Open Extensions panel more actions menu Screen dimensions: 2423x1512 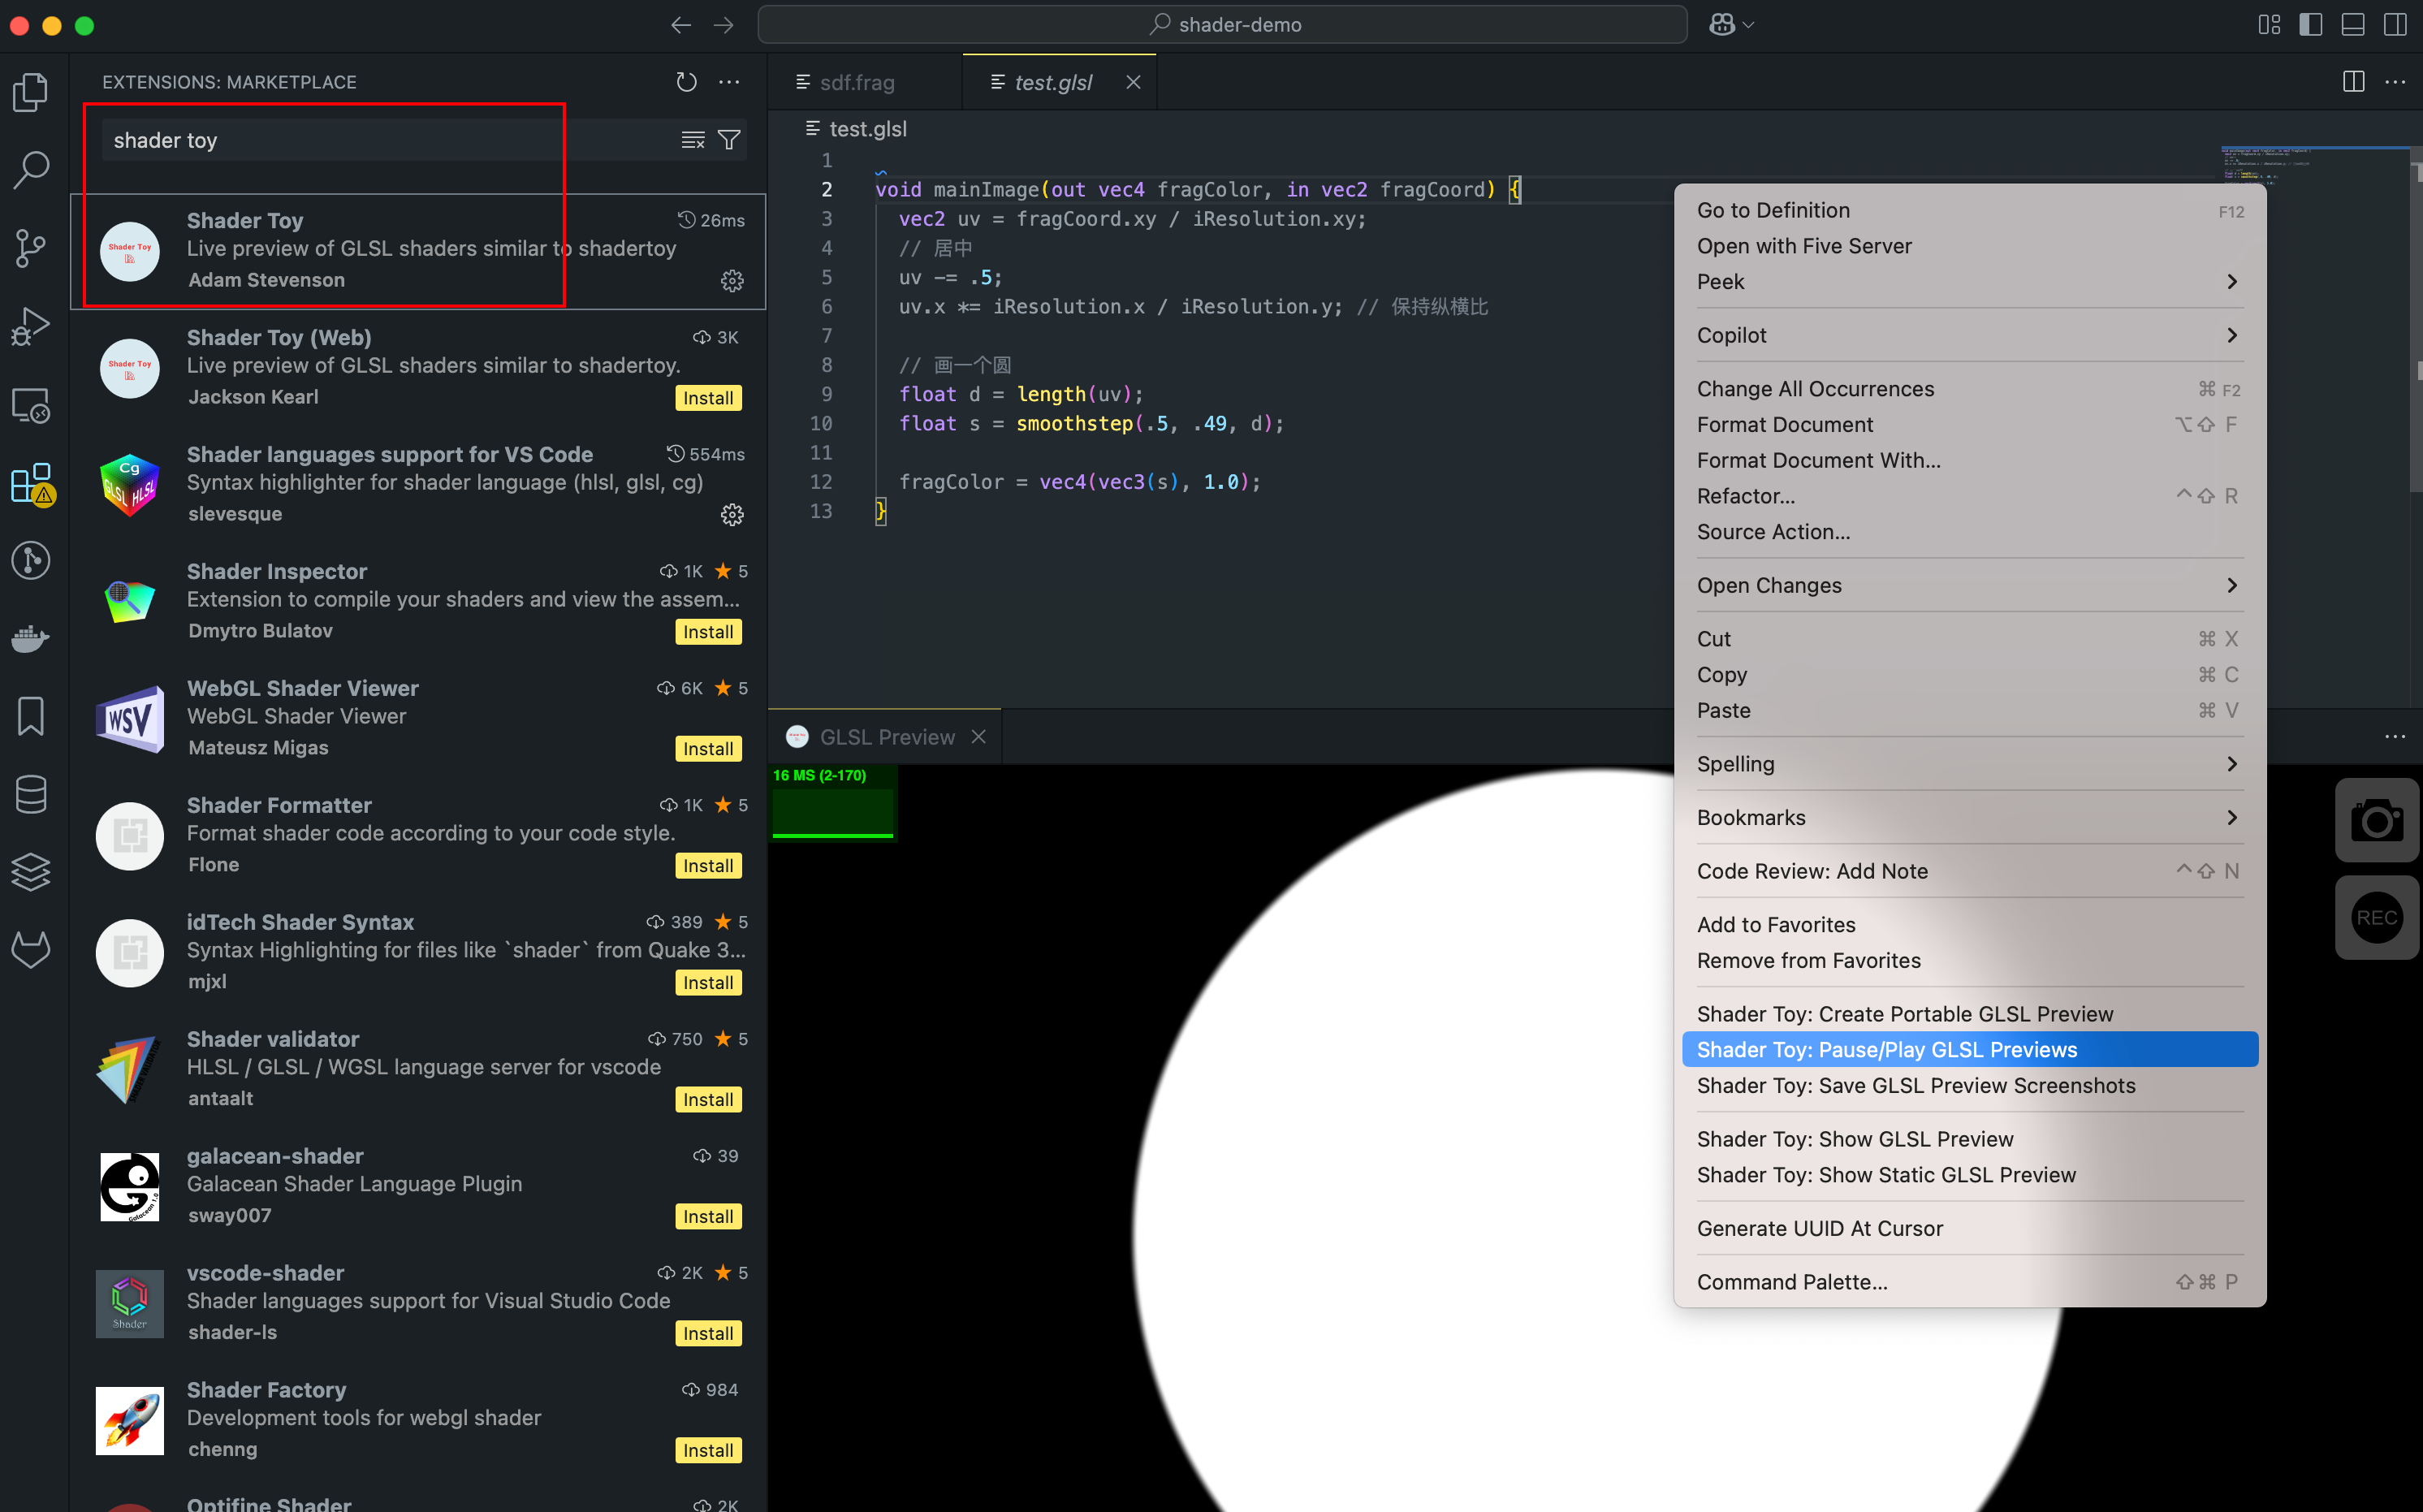(x=730, y=82)
